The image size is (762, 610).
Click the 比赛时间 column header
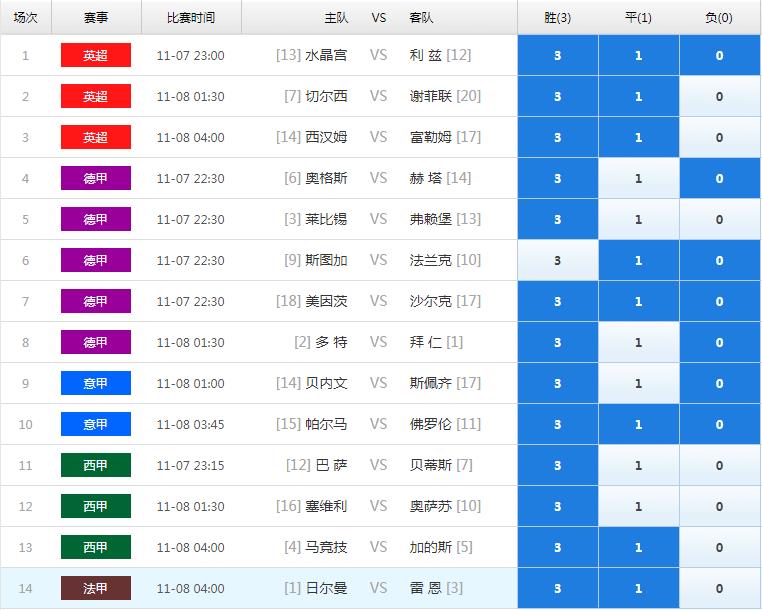coord(191,17)
